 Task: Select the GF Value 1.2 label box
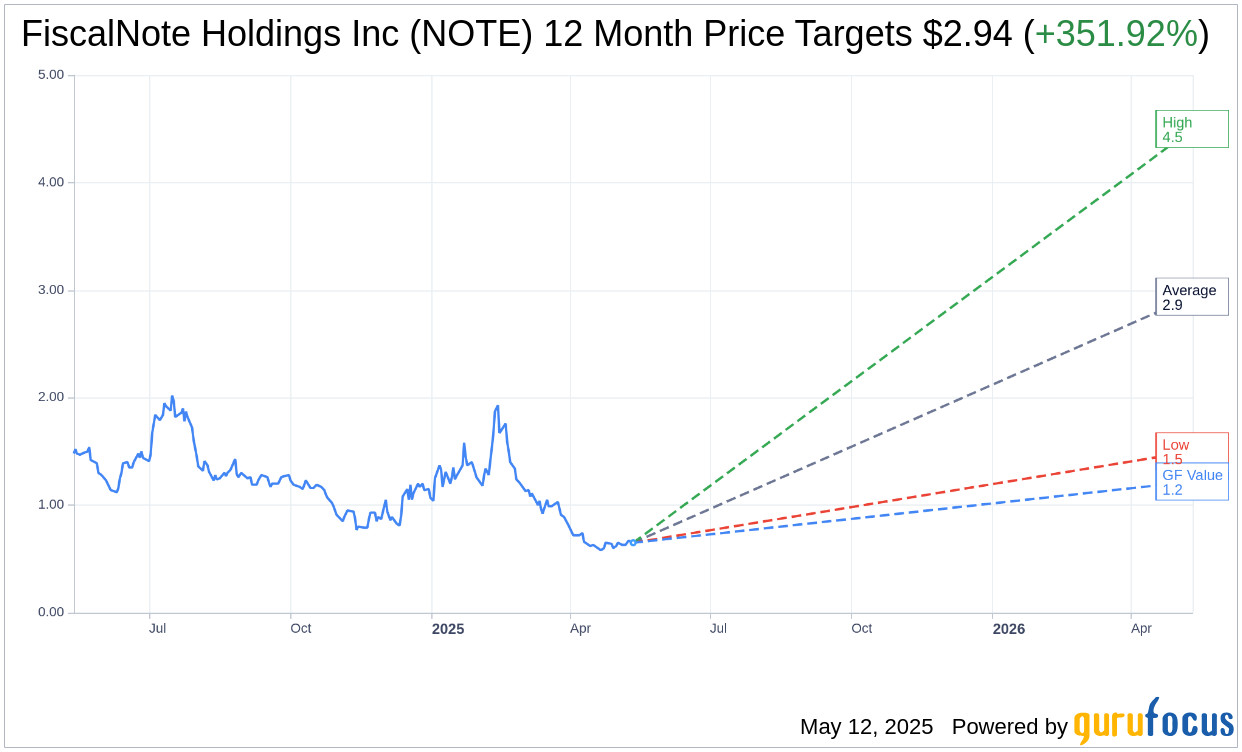[x=1192, y=483]
